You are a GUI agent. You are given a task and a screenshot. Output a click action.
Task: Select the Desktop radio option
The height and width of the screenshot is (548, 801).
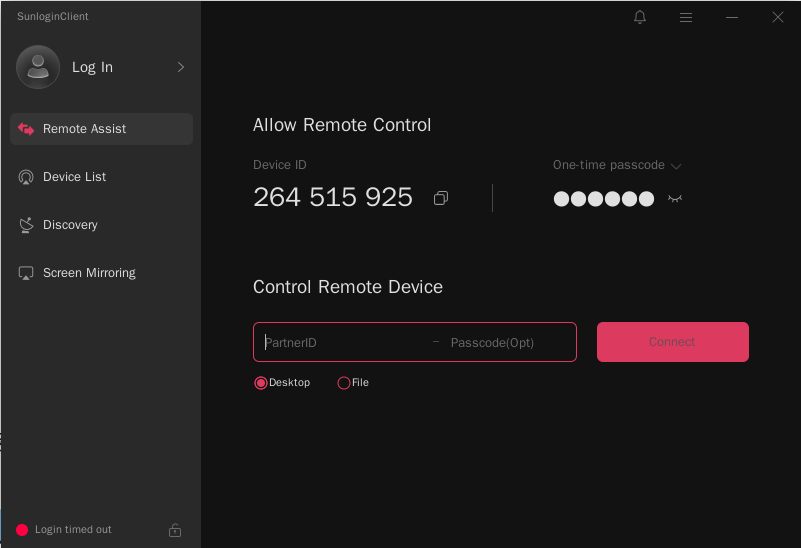[261, 383]
